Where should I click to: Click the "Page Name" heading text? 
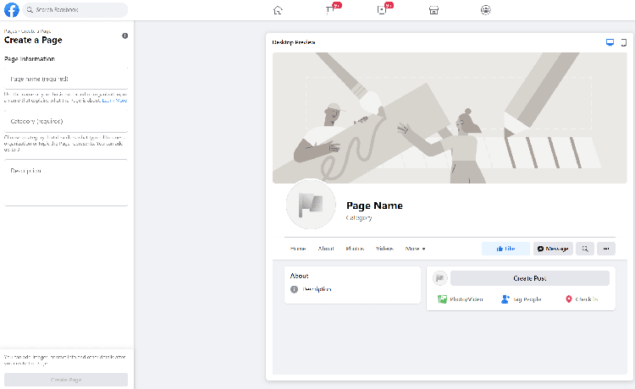click(x=374, y=206)
